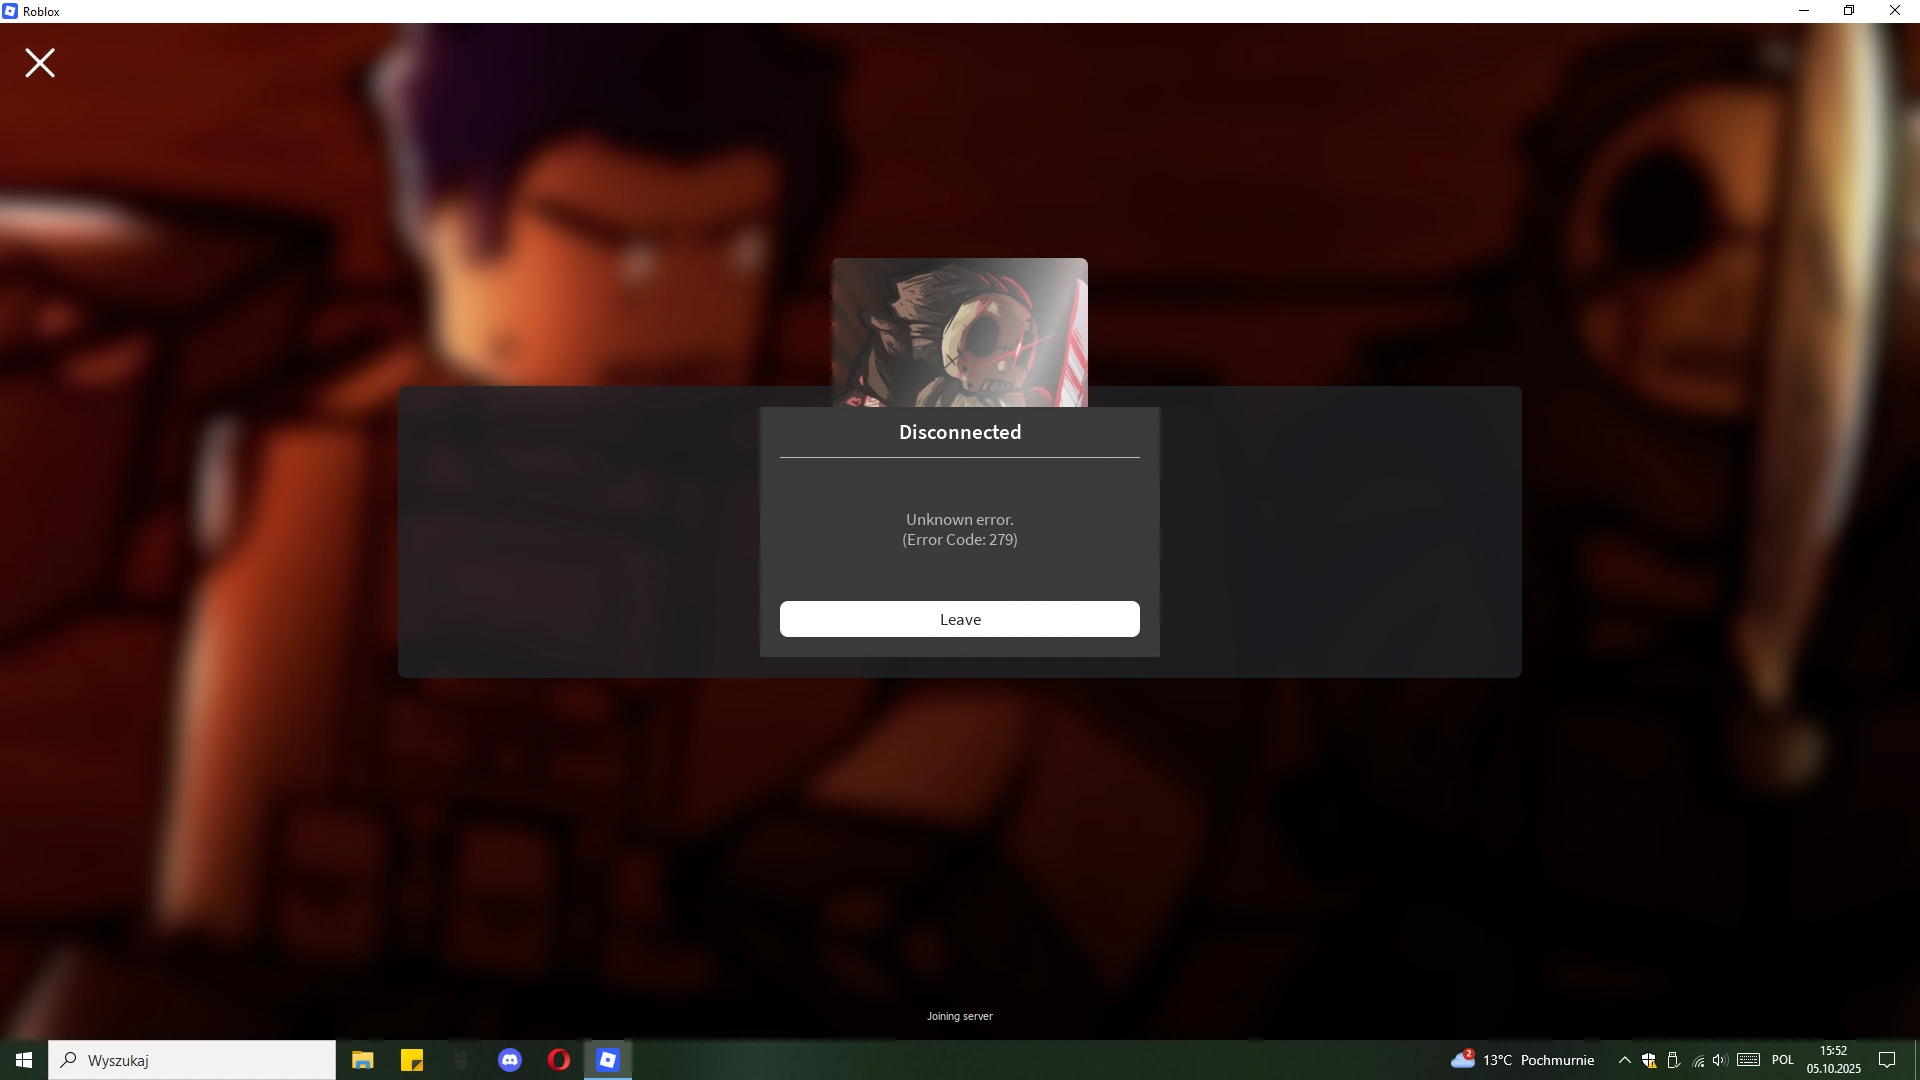Open File Explorer from the taskbar
The image size is (1920, 1080).
362,1060
